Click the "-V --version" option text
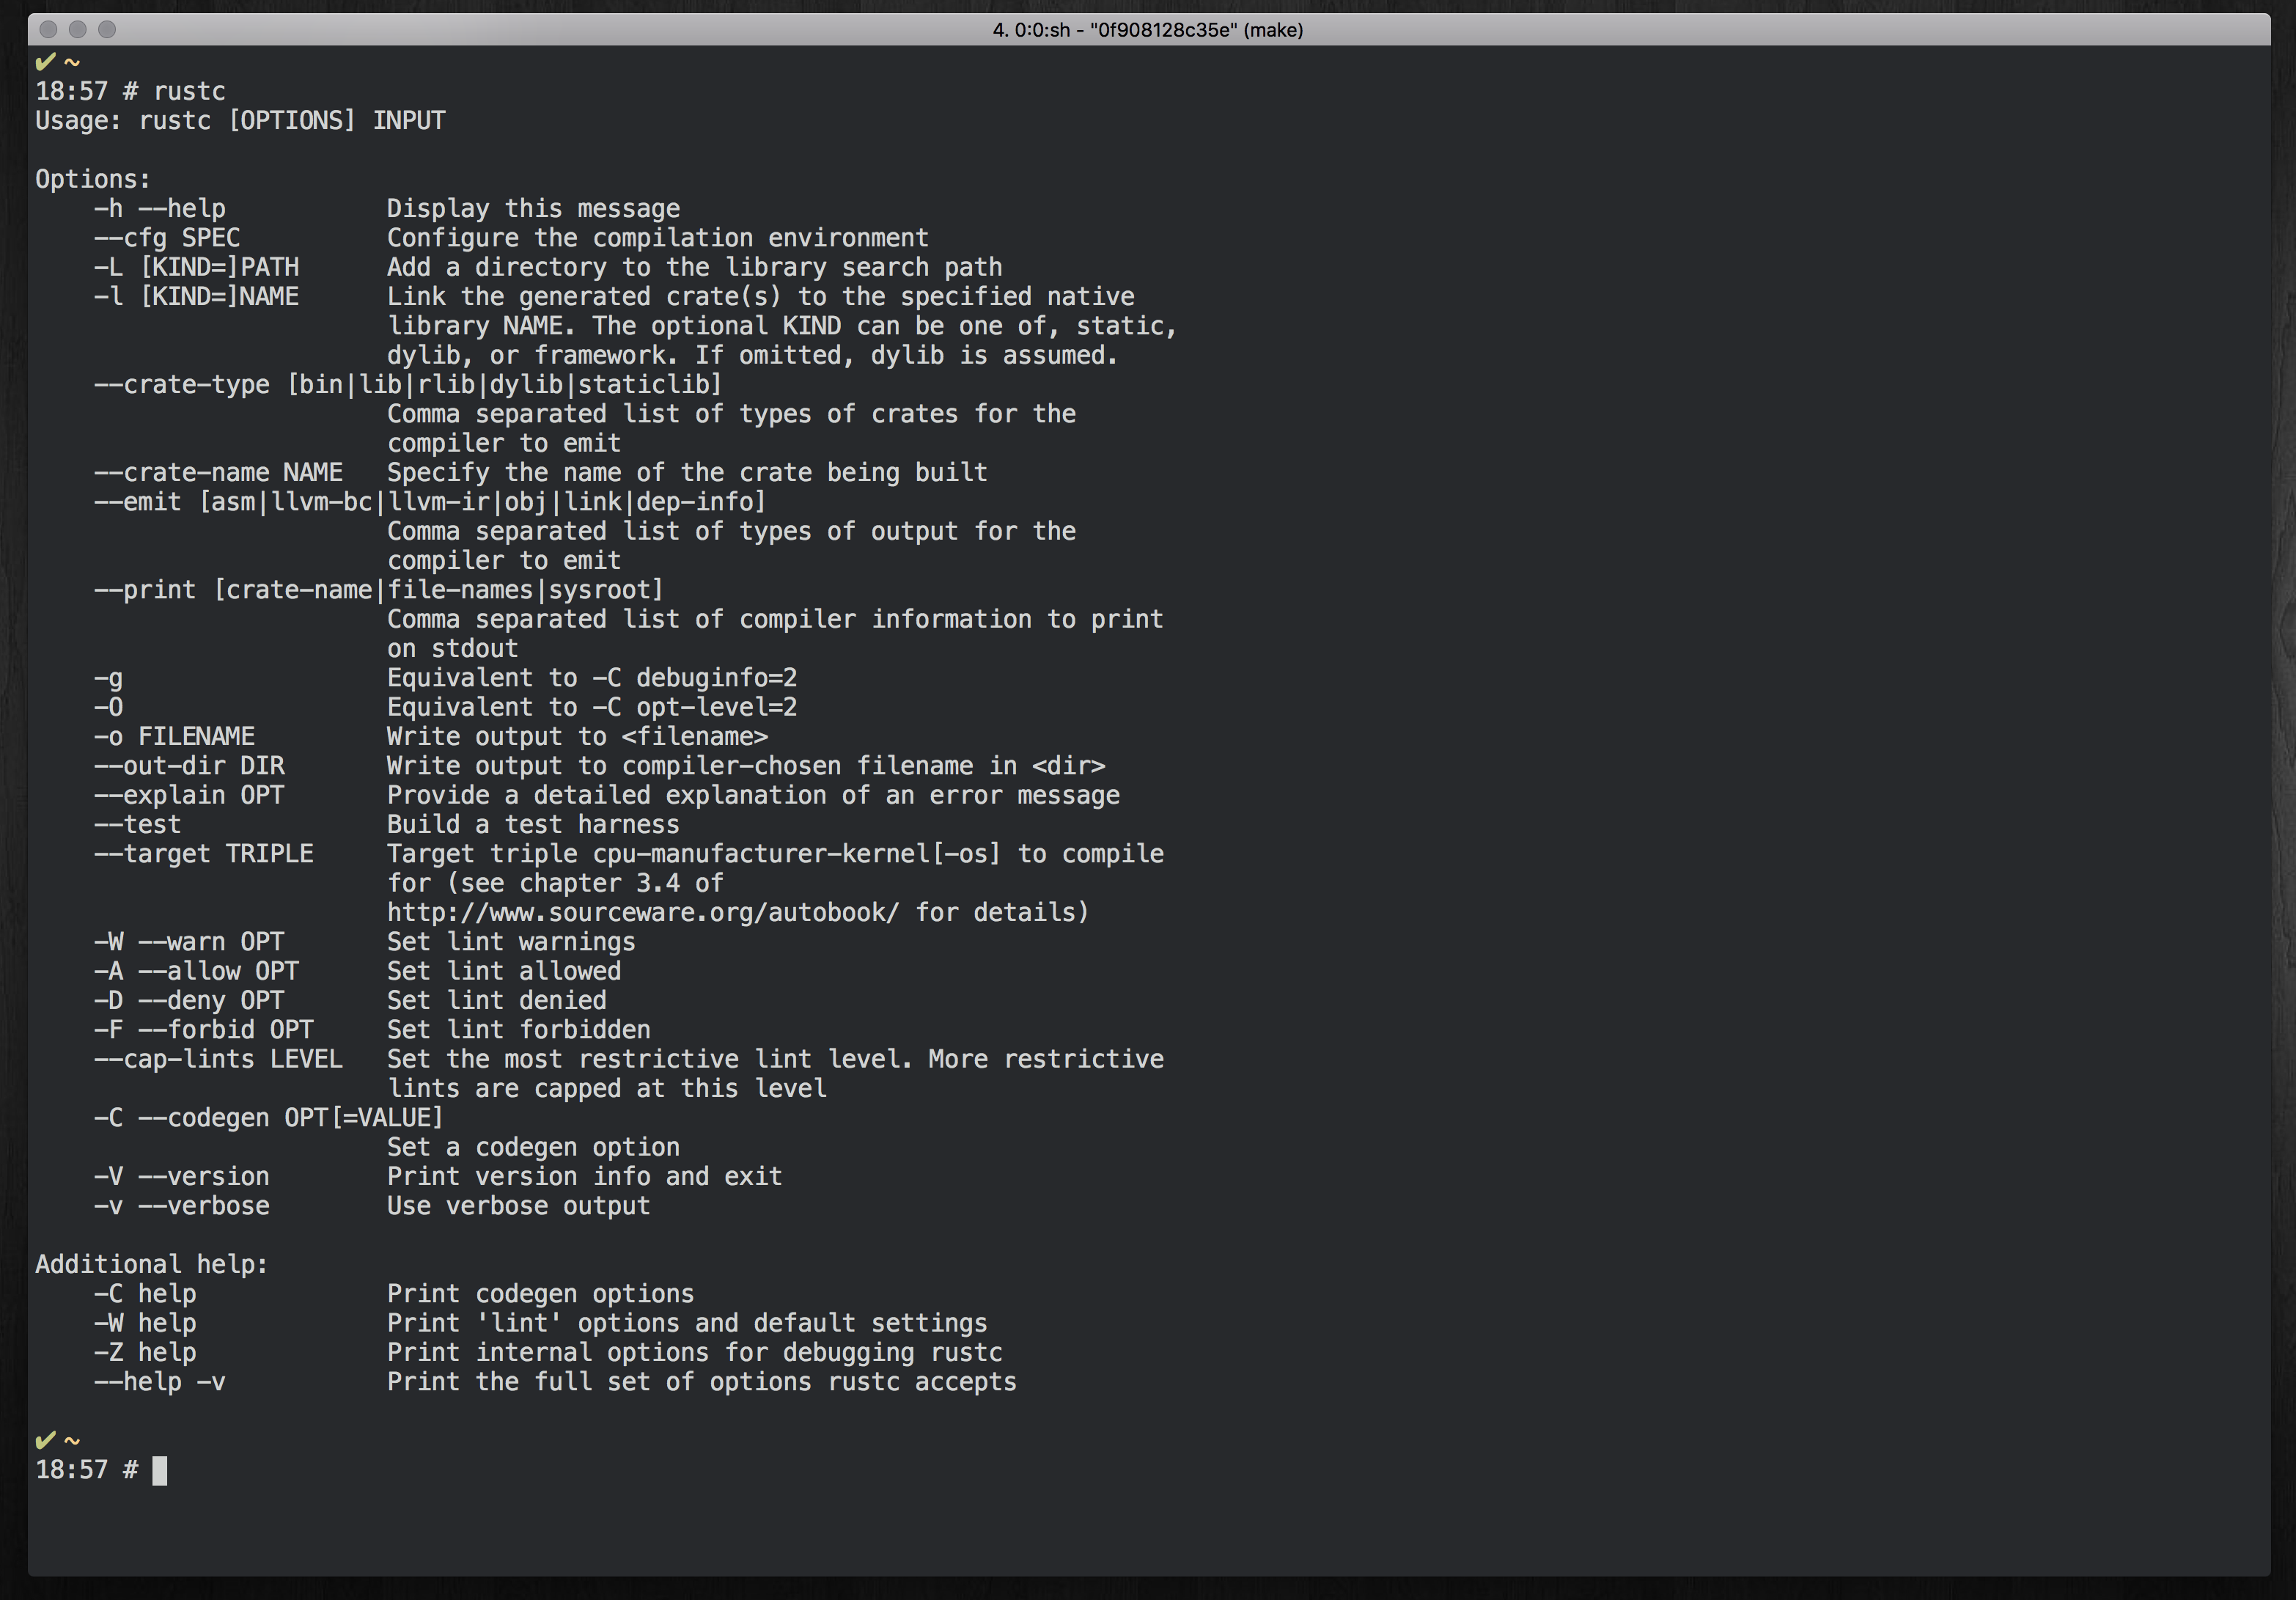 click(x=181, y=1177)
